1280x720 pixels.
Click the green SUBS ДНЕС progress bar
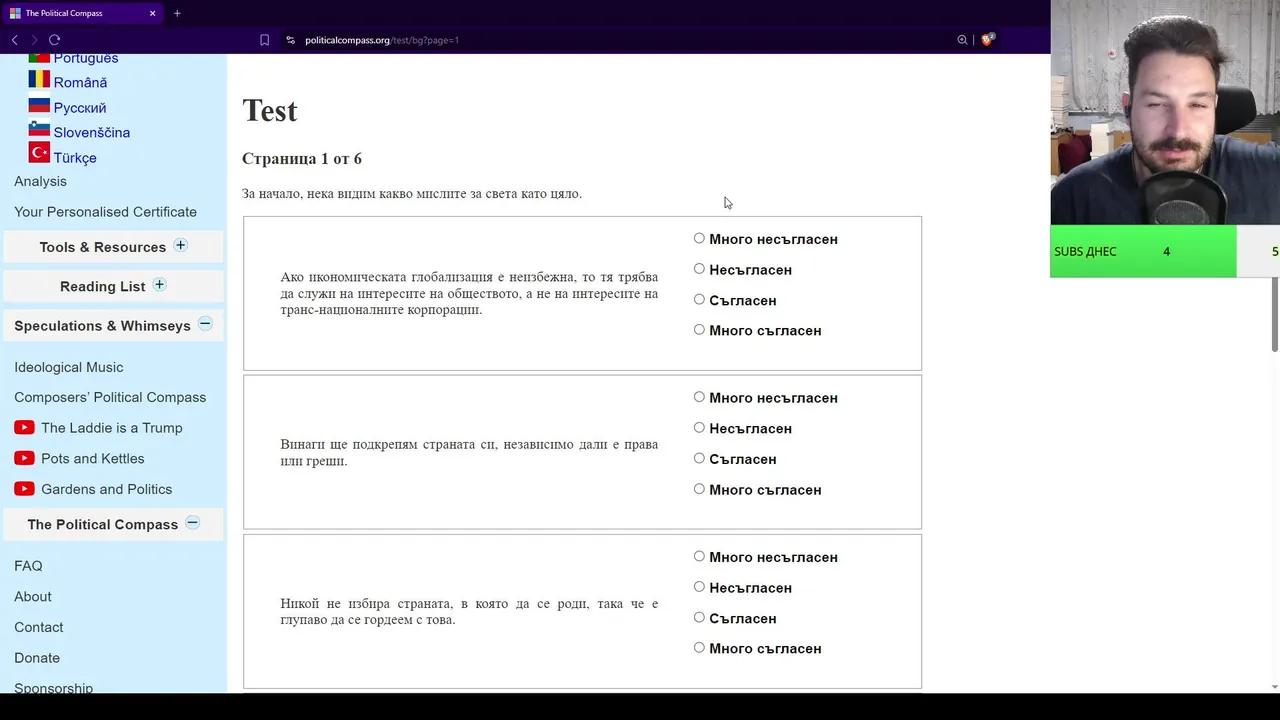click(1143, 251)
